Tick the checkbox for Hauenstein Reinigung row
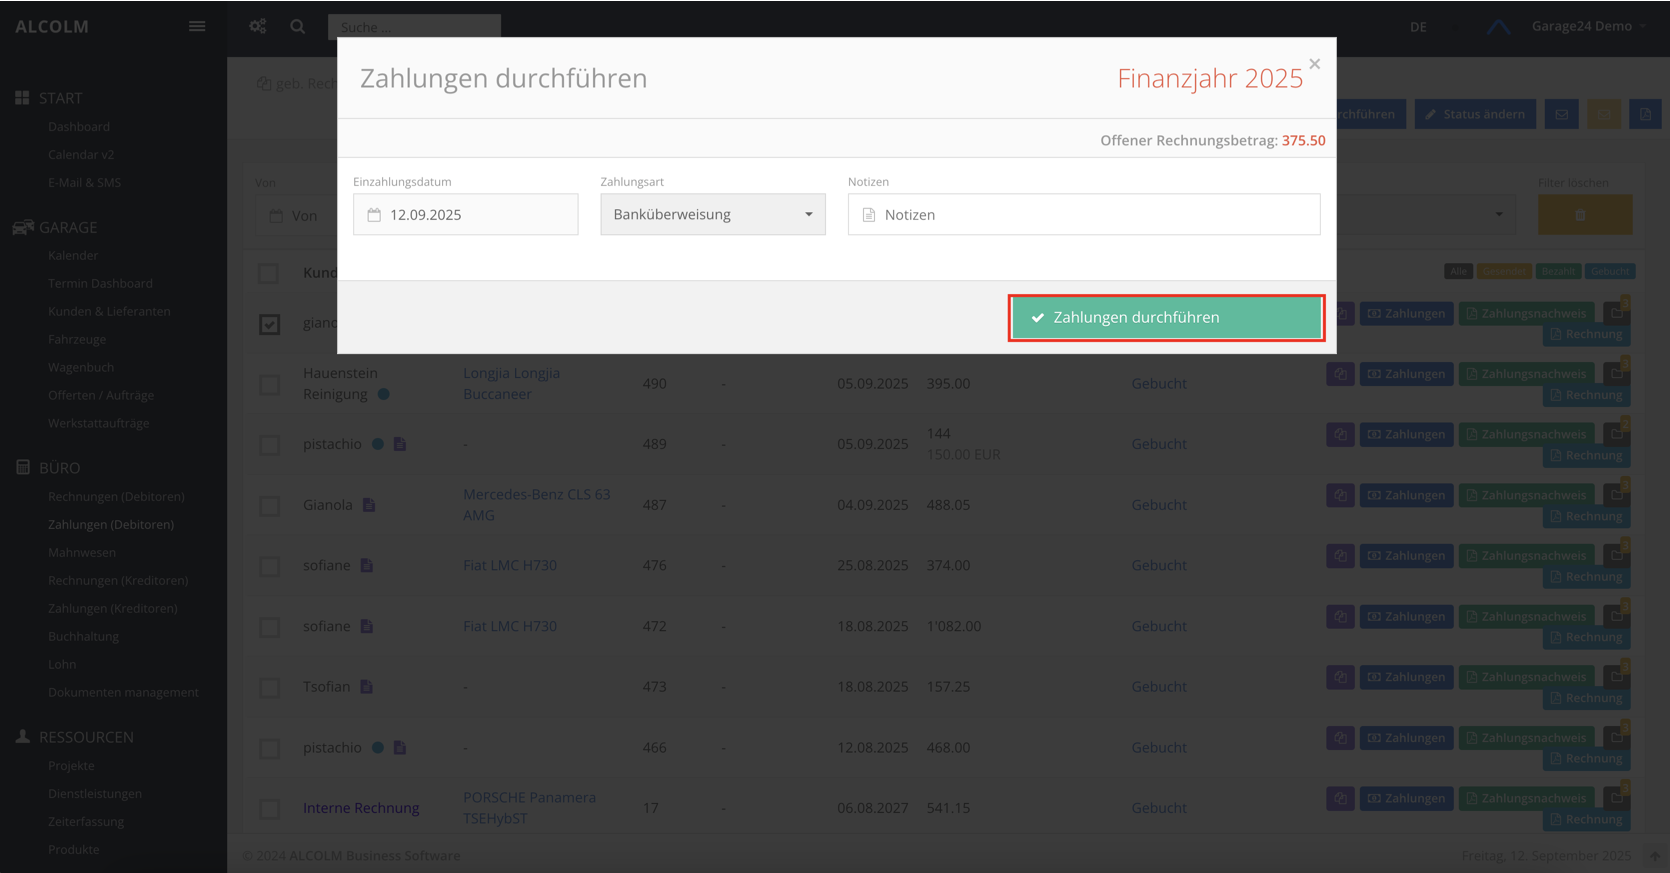 click(269, 384)
